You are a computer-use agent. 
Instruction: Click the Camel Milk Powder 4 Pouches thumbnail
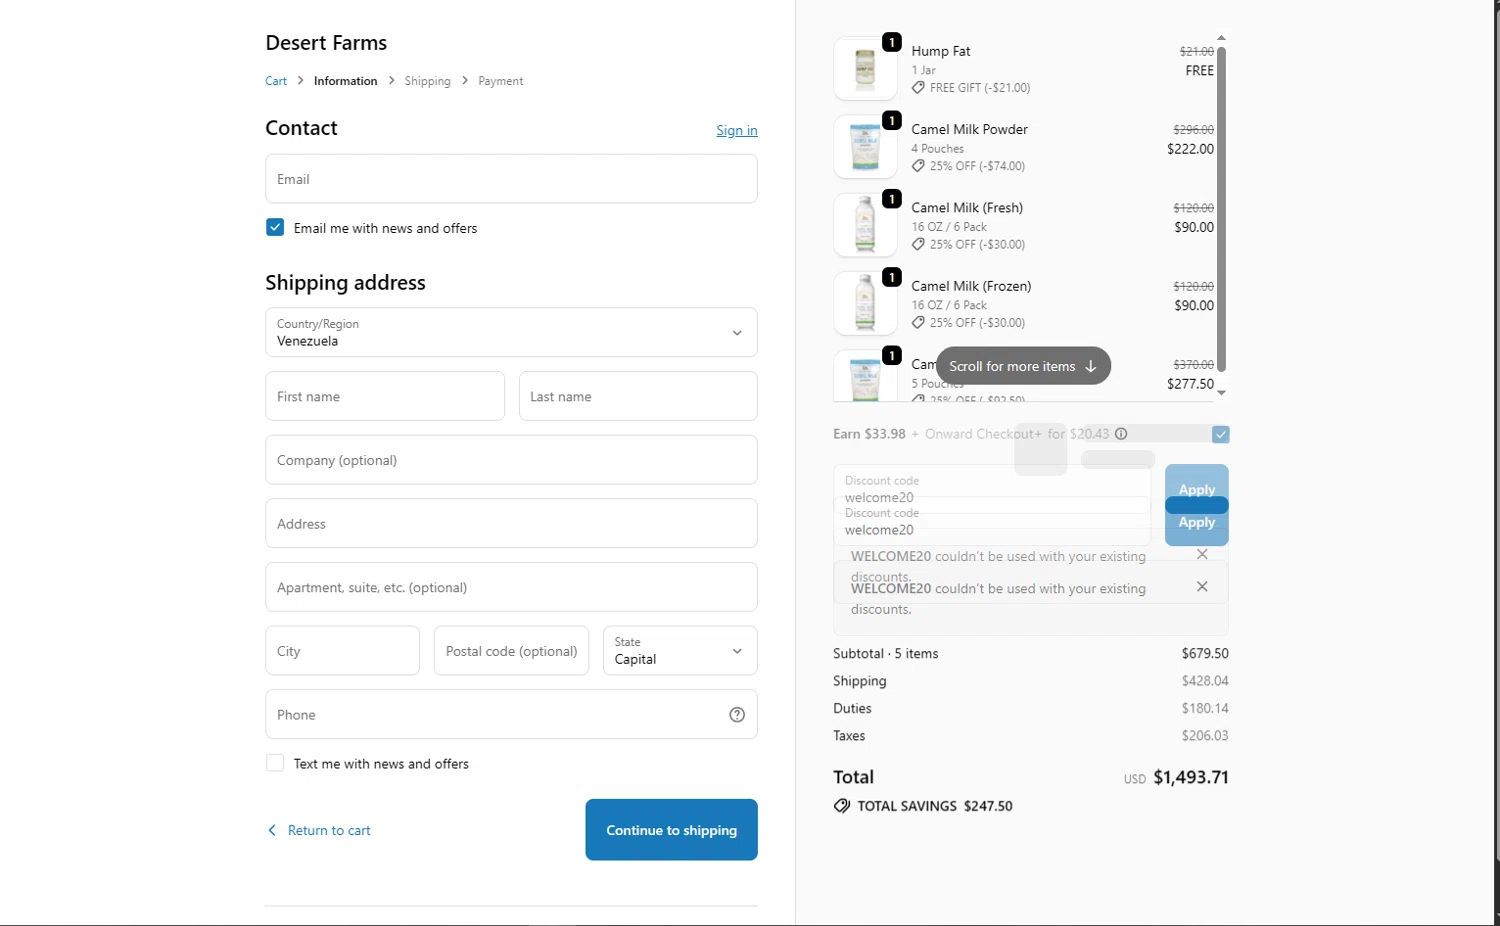coord(865,147)
